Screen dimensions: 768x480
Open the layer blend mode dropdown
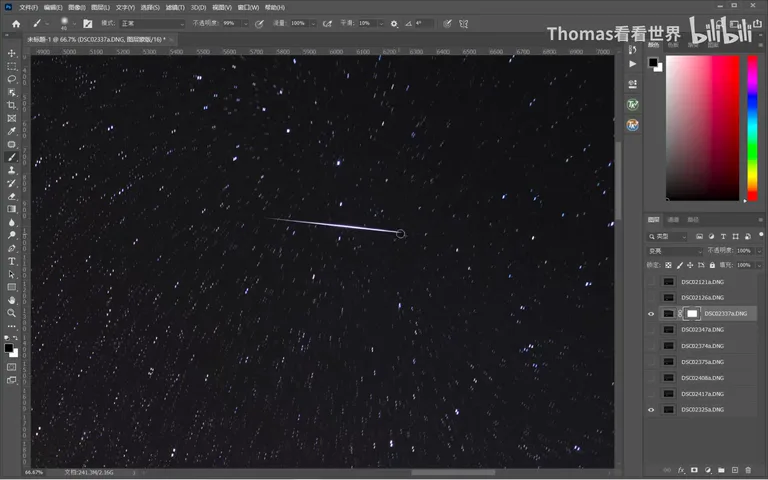[x=674, y=251]
